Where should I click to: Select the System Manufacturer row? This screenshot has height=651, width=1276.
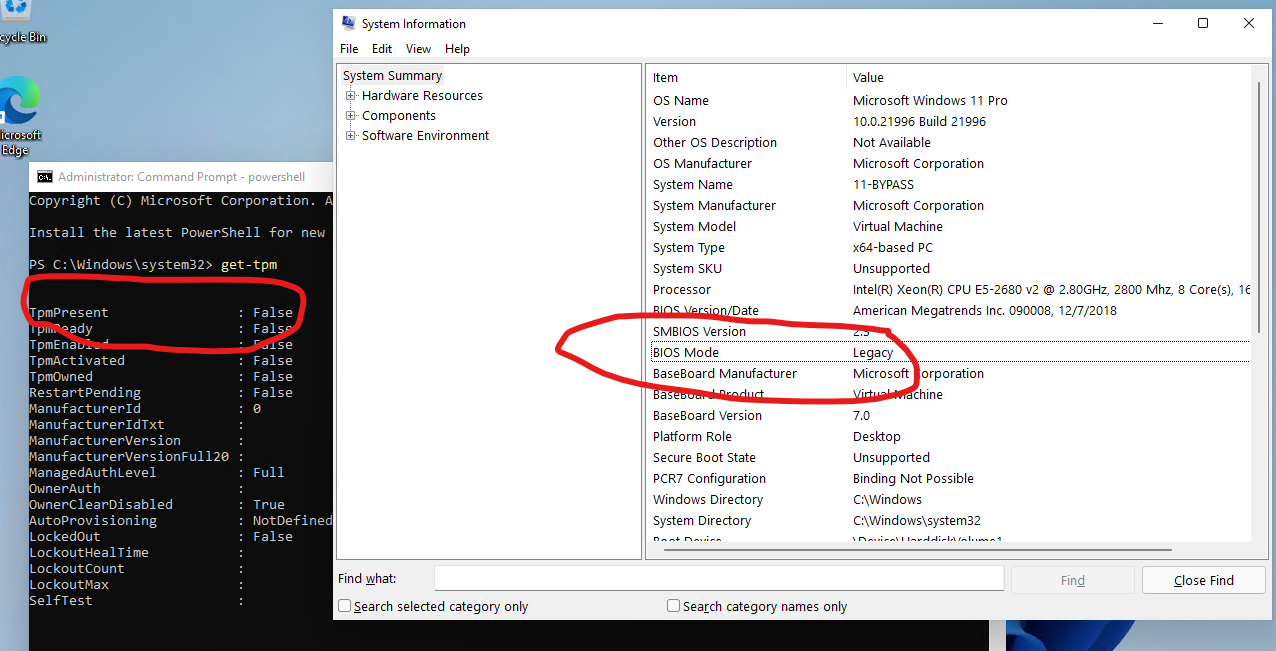click(948, 206)
